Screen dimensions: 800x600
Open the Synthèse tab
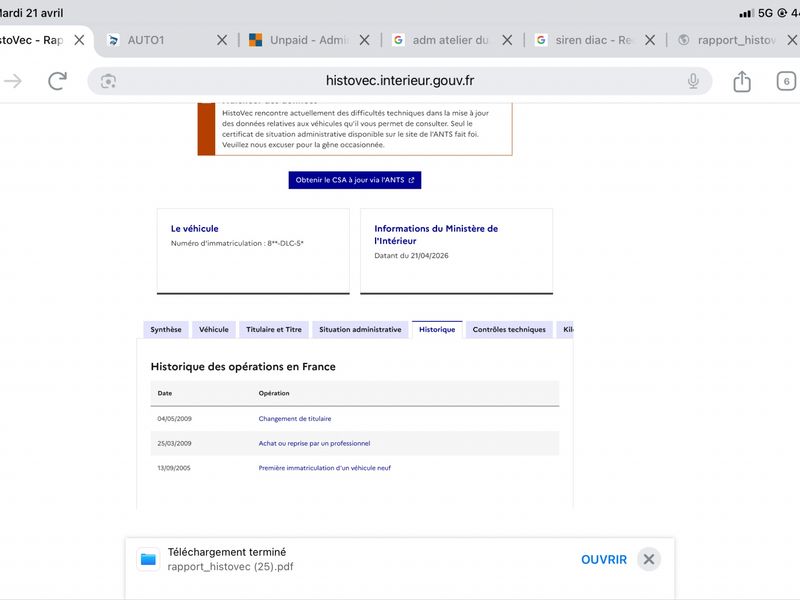(166, 330)
